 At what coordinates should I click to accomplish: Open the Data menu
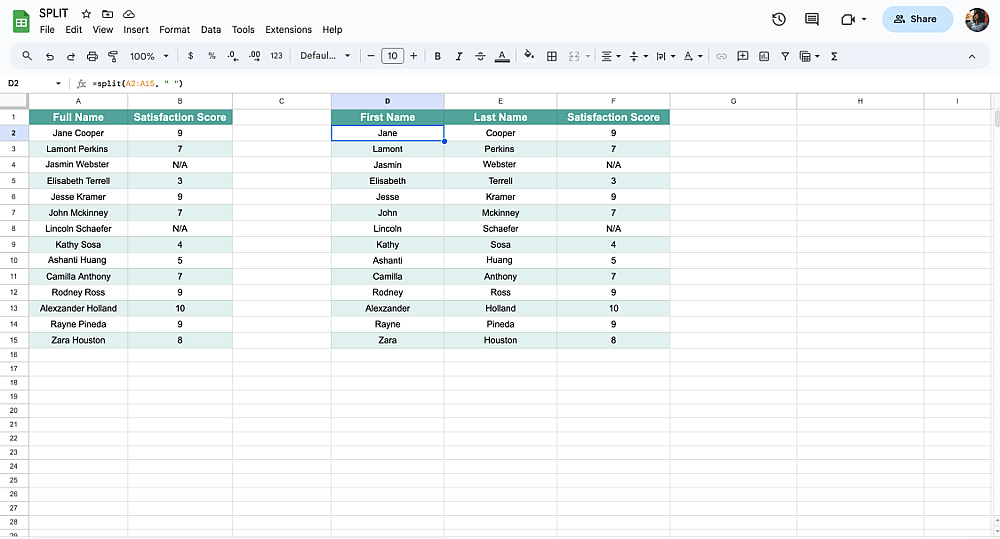tap(210, 29)
